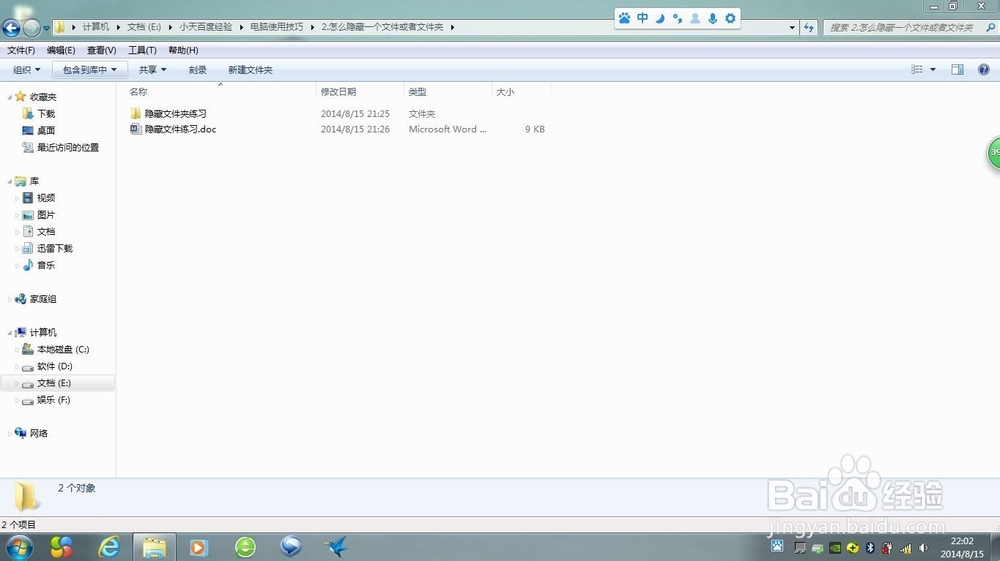Open recent locations dropdown beside Forward
Screen dimensions: 1000x561
(46, 28)
